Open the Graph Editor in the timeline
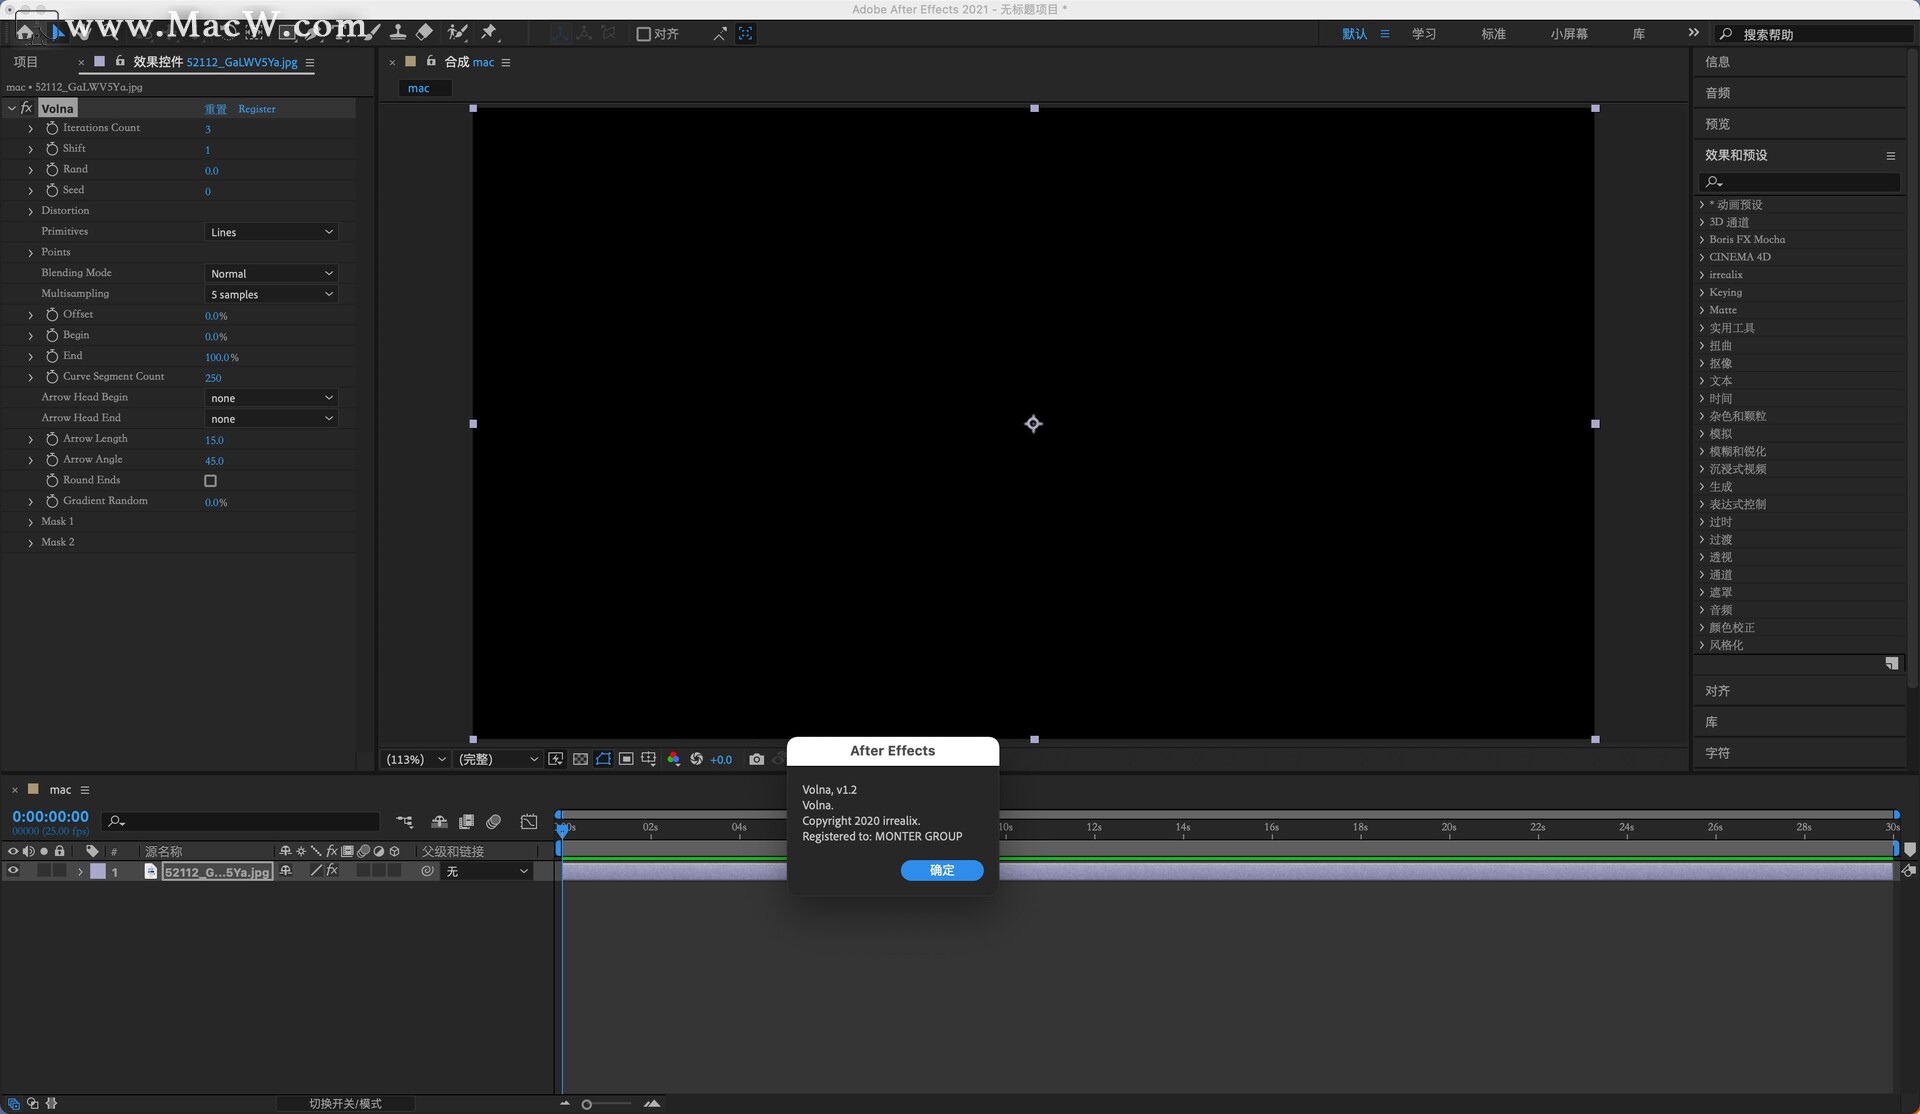The width and height of the screenshot is (1920, 1114). point(529,822)
